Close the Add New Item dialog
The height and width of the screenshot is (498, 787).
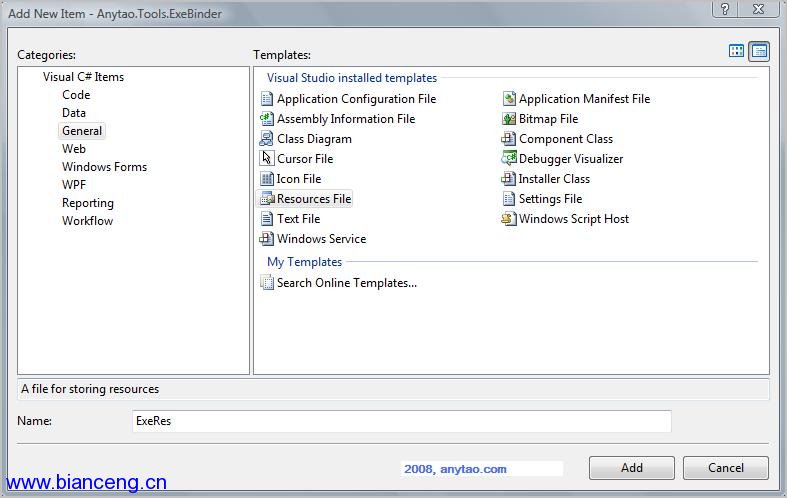coord(759,9)
